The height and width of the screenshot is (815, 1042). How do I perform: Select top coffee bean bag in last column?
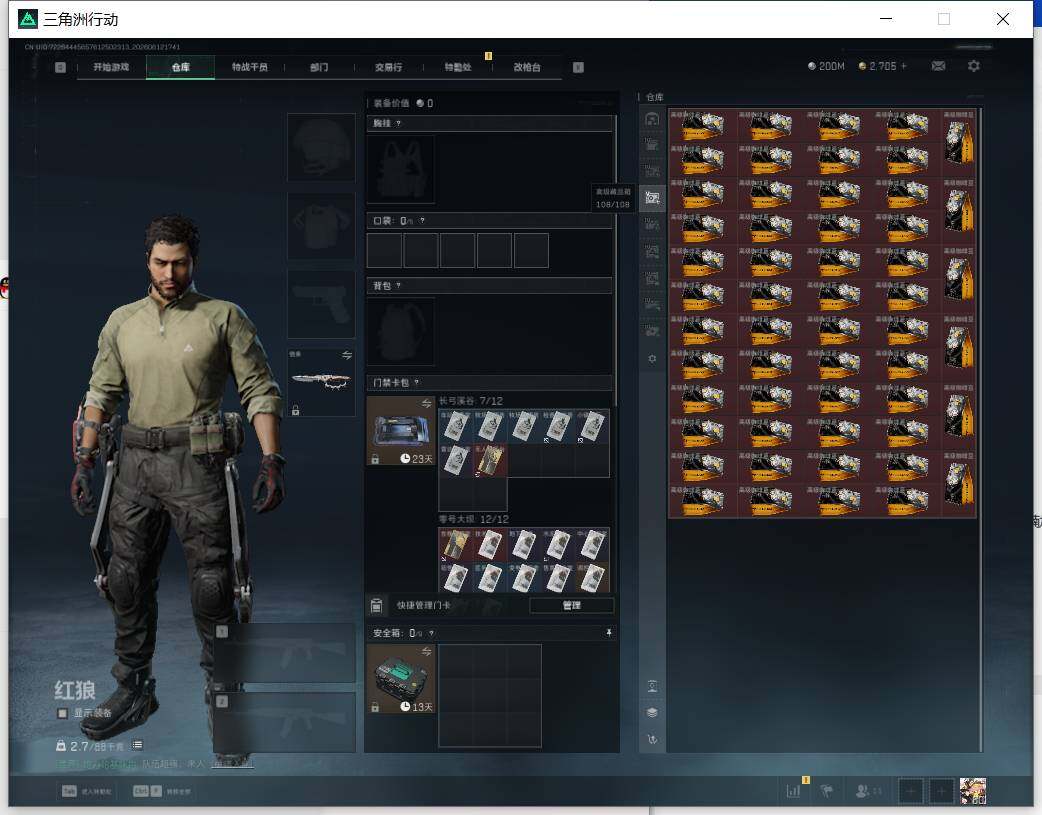click(959, 143)
